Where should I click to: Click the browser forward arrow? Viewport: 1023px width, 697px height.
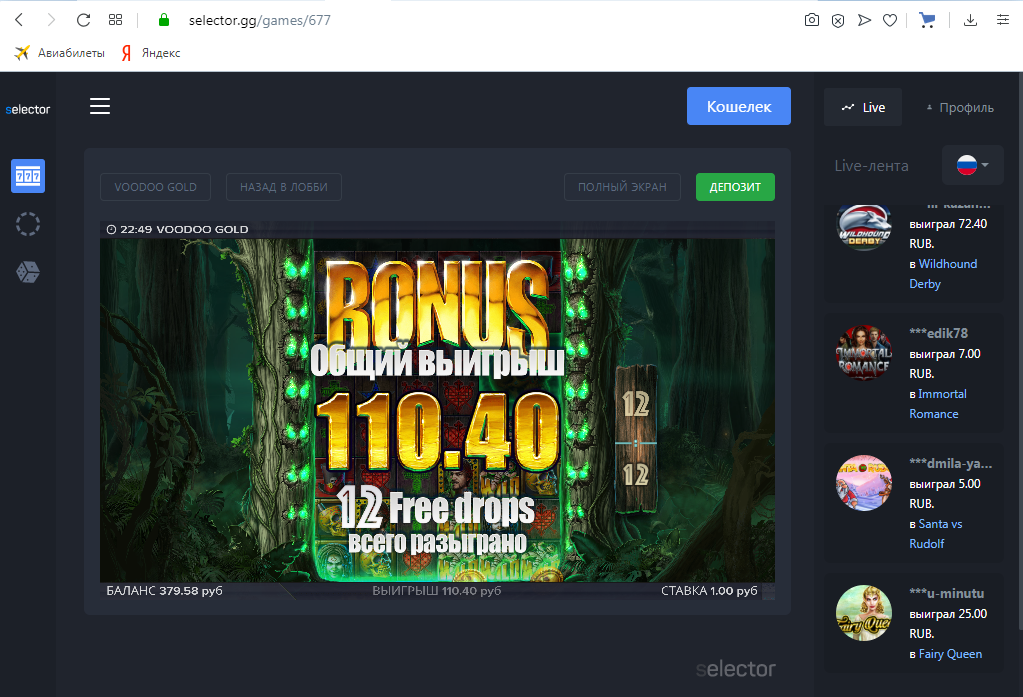coord(51,20)
